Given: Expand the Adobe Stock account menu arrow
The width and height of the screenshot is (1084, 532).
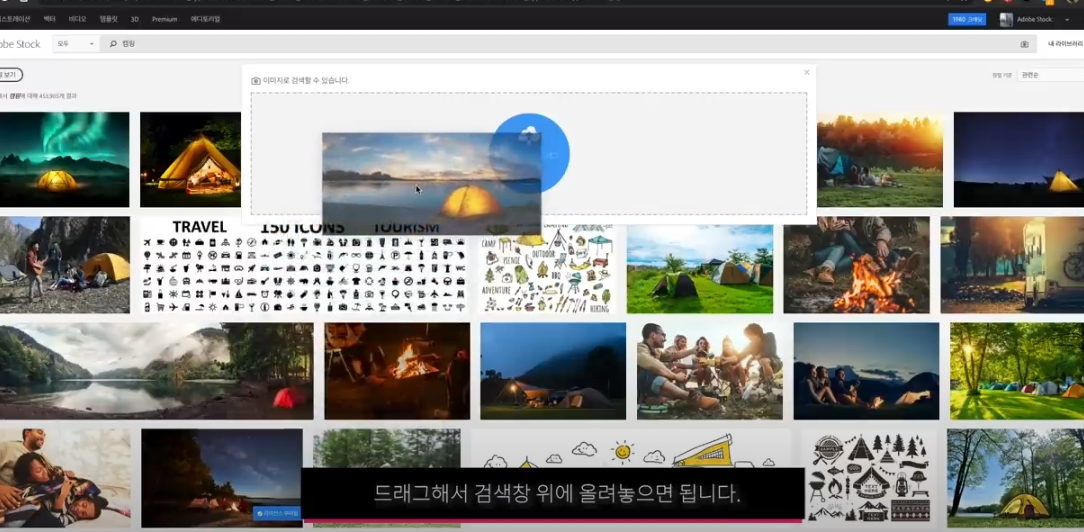Looking at the screenshot, I should 1067,19.
